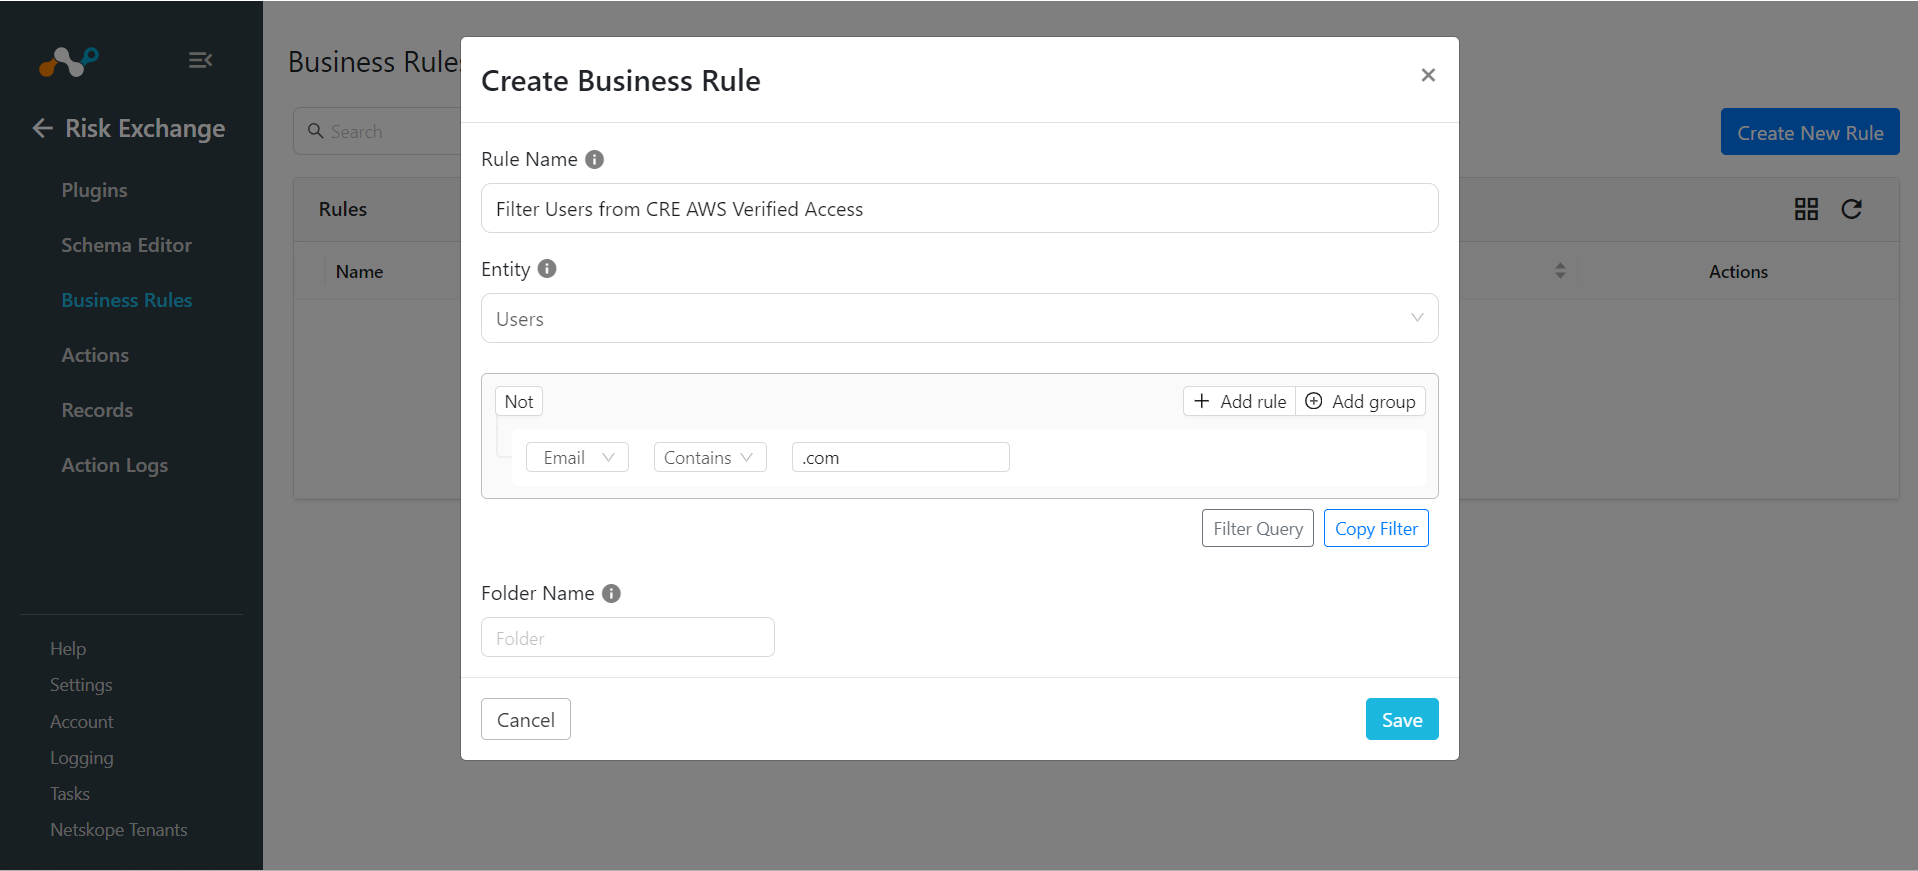Click the Actions column header
Screen dimensions: 1918x871
(x=1738, y=271)
